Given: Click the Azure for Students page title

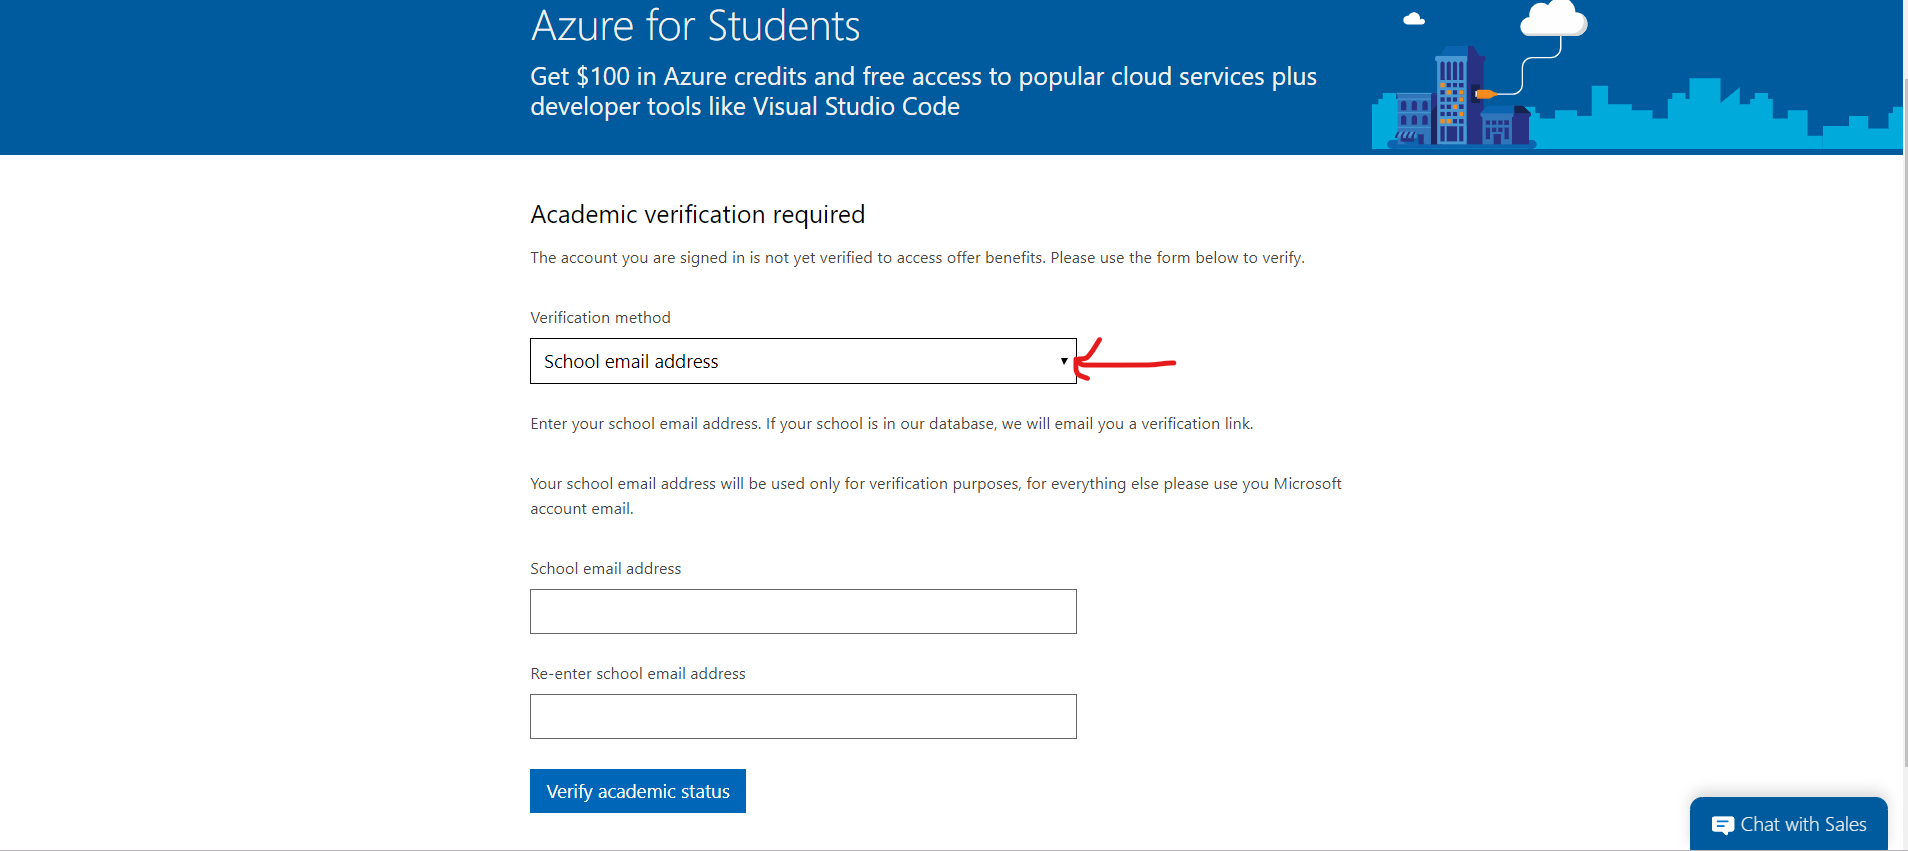Looking at the screenshot, I should (x=695, y=26).
